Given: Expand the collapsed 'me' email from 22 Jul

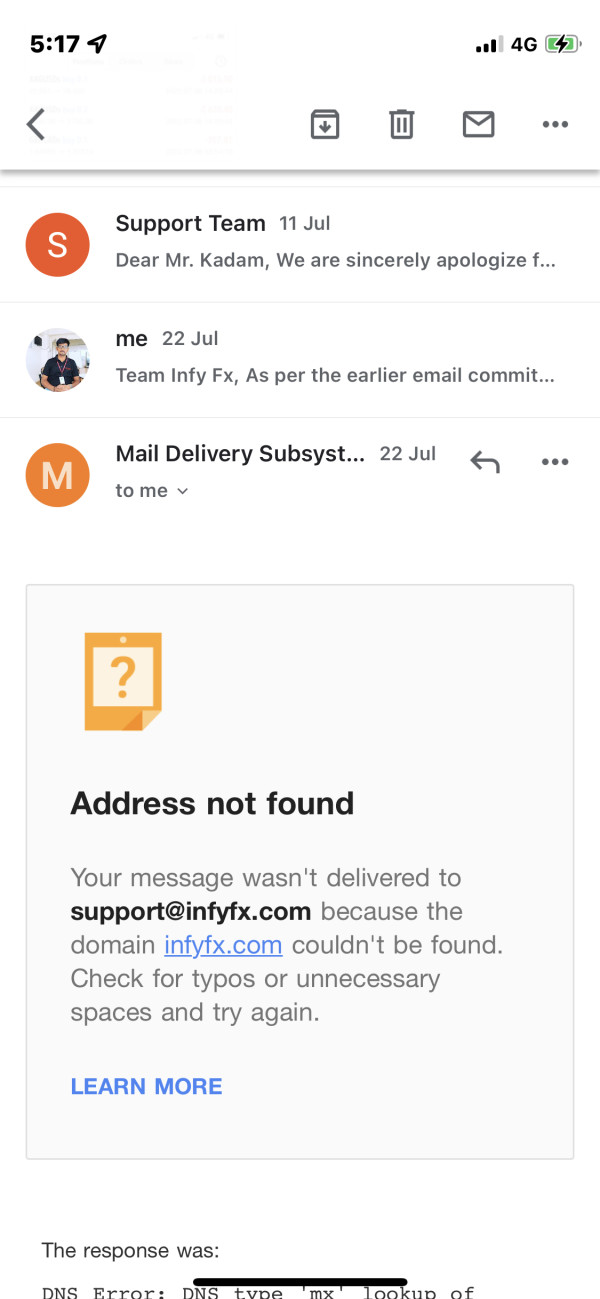Looking at the screenshot, I should coord(335,359).
